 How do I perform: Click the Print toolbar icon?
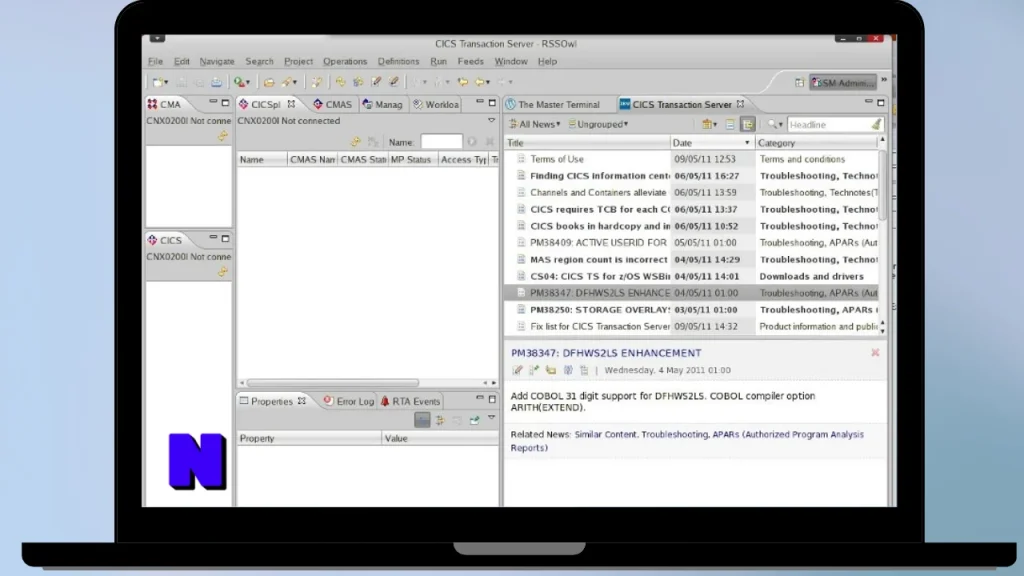pos(216,82)
